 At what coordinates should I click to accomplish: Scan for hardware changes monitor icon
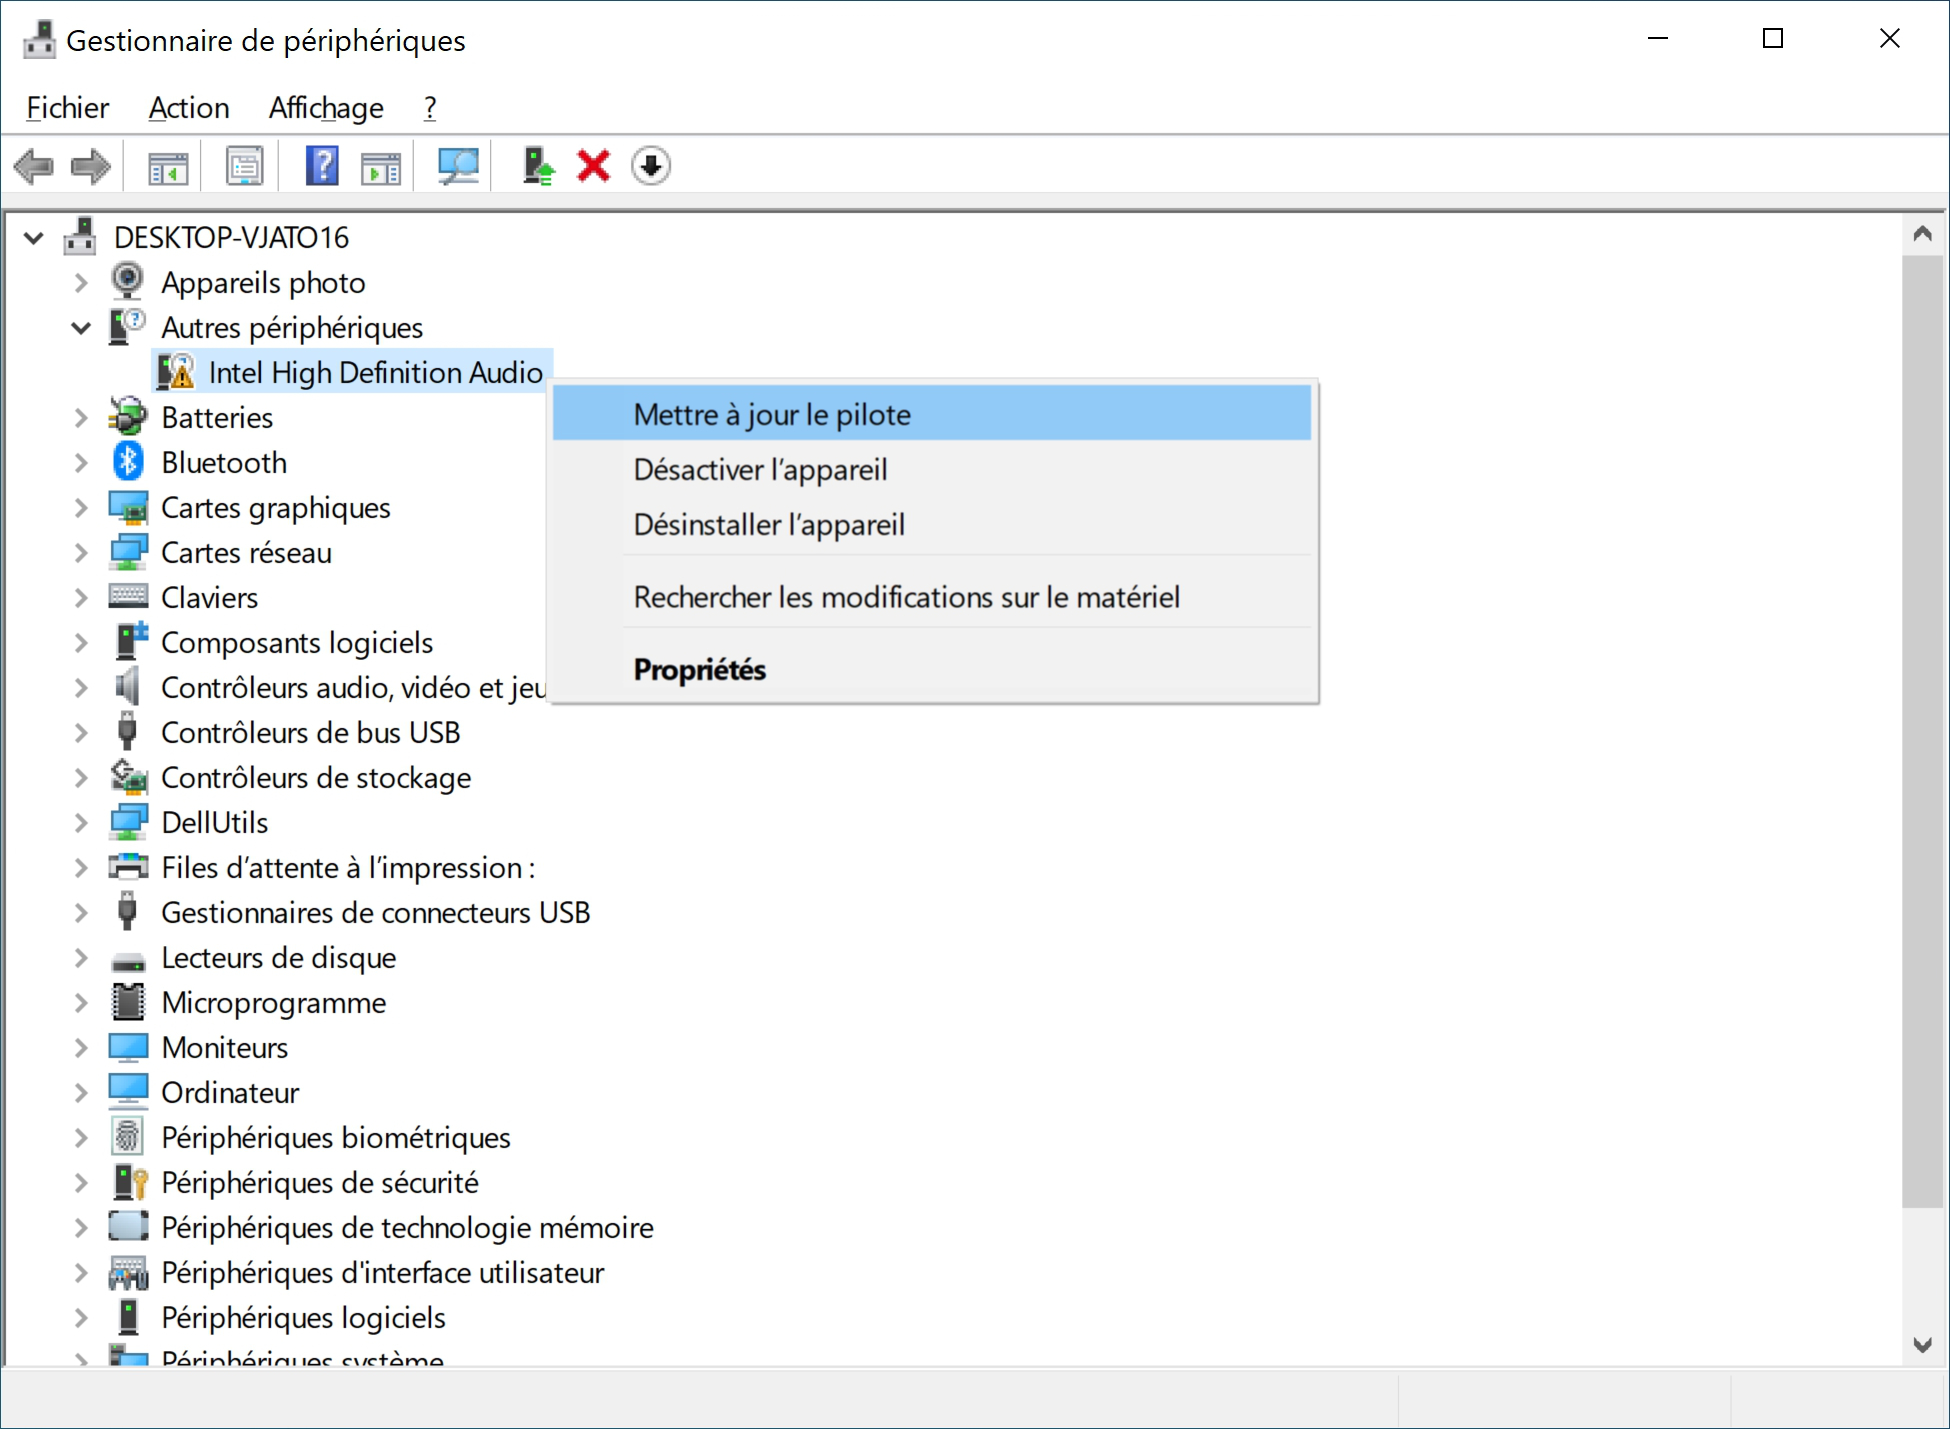tap(459, 166)
